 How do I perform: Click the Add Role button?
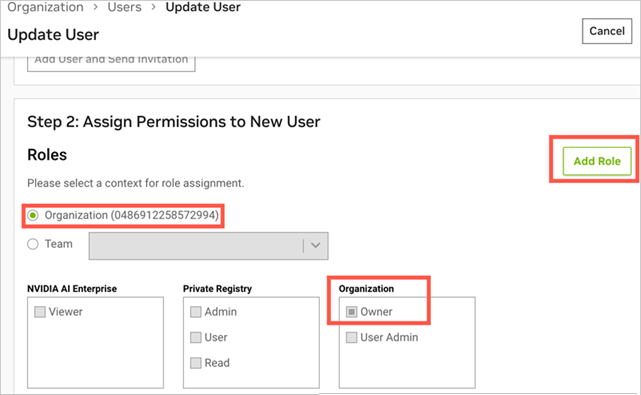click(597, 161)
